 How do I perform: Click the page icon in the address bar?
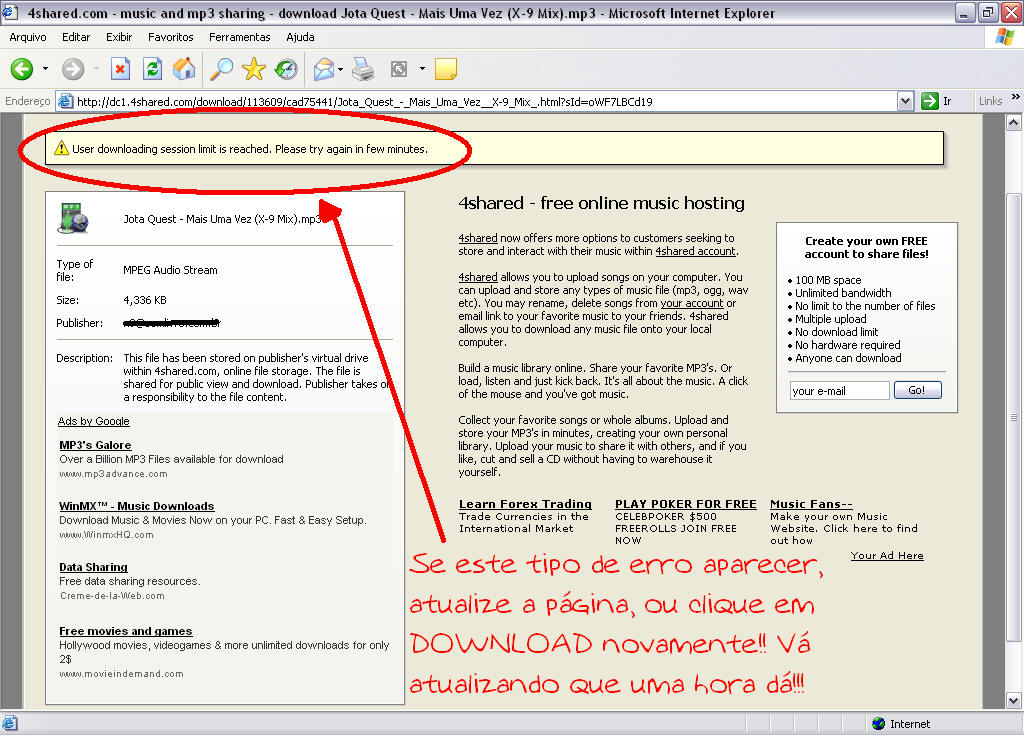[65, 101]
